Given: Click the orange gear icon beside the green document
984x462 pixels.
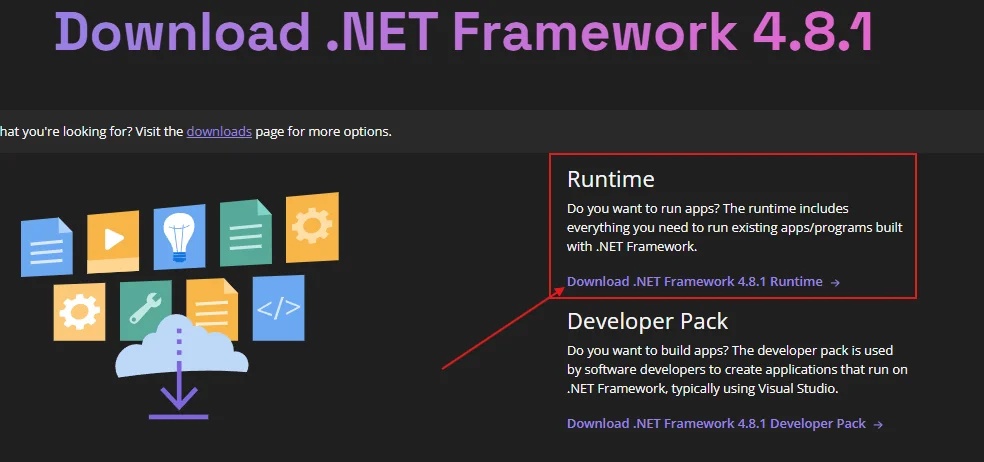Looking at the screenshot, I should [313, 227].
